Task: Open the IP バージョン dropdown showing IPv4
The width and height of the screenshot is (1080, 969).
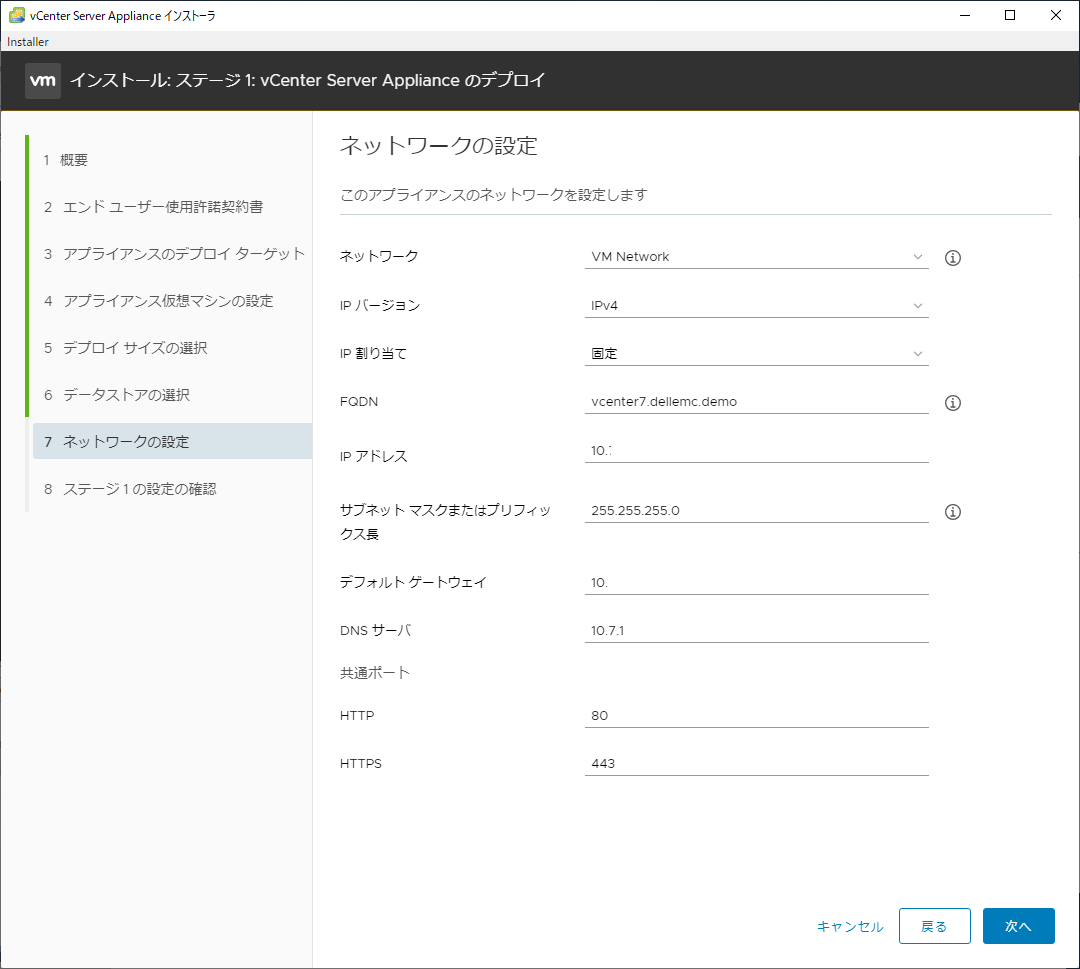Action: coord(756,305)
